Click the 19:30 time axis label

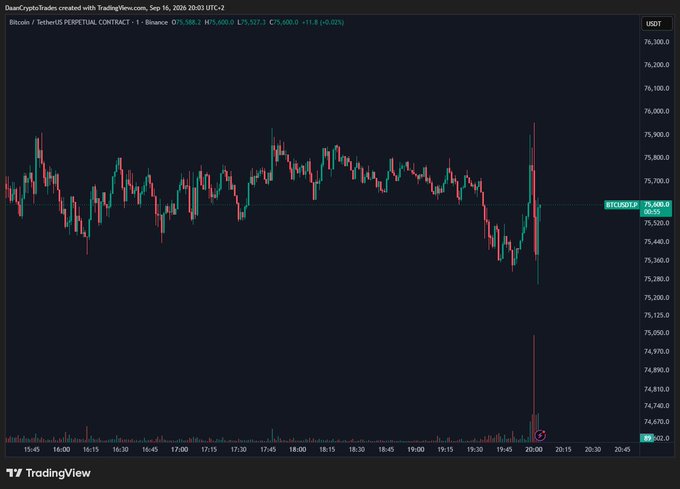pos(474,450)
